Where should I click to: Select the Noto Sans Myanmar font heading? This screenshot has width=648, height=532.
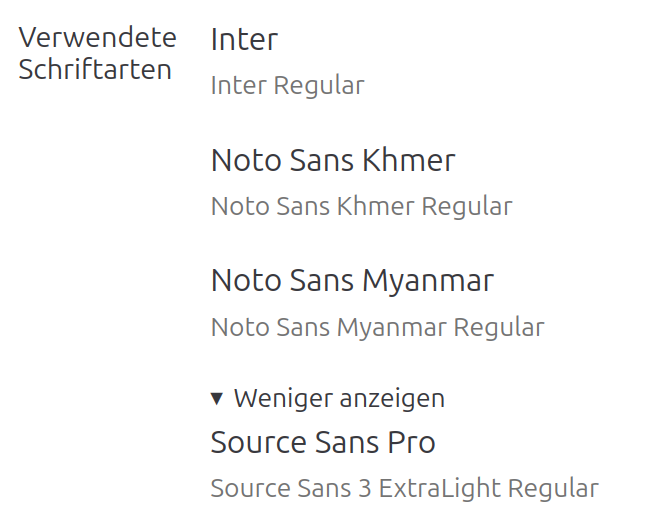[x=352, y=280]
